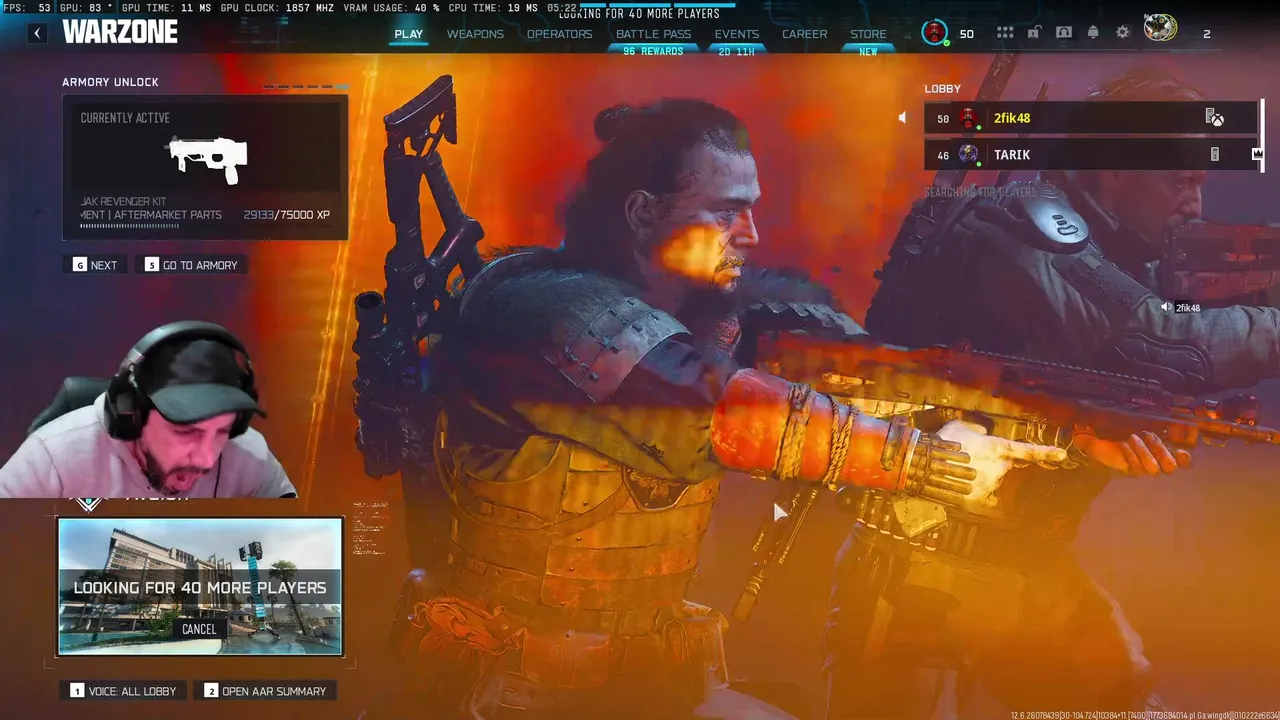This screenshot has height=720, width=1280.
Task: Click TARIK's avatar emblem in lobby
Action: coord(968,154)
